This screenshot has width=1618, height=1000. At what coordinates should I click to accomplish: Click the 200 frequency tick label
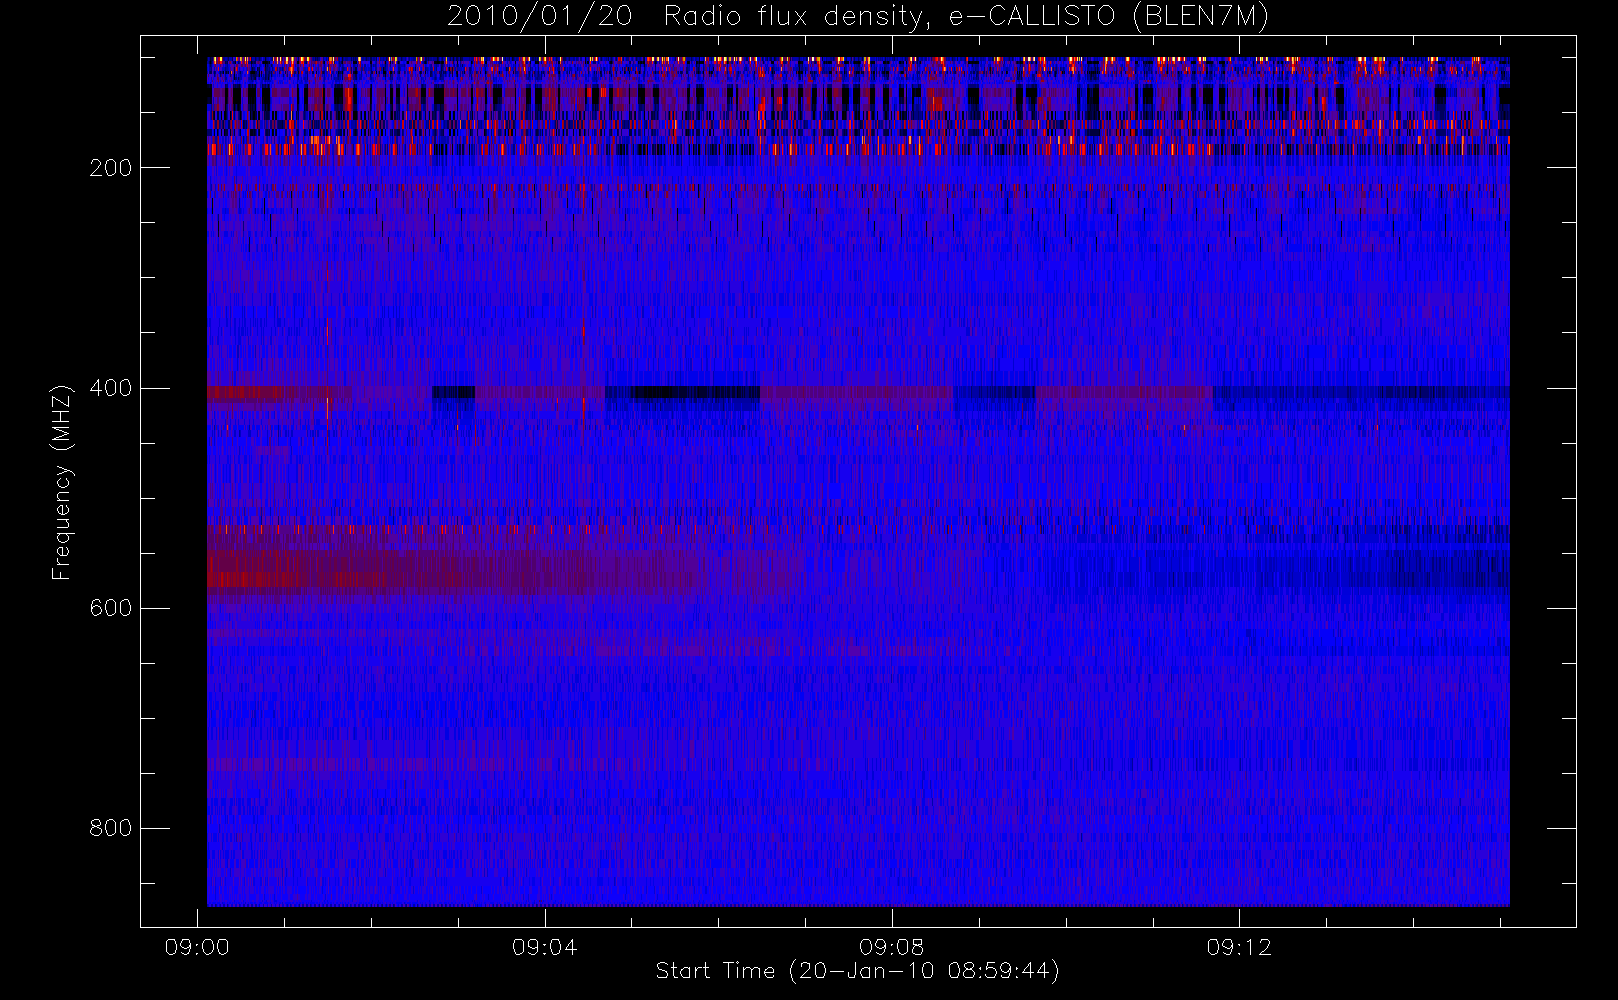point(110,168)
